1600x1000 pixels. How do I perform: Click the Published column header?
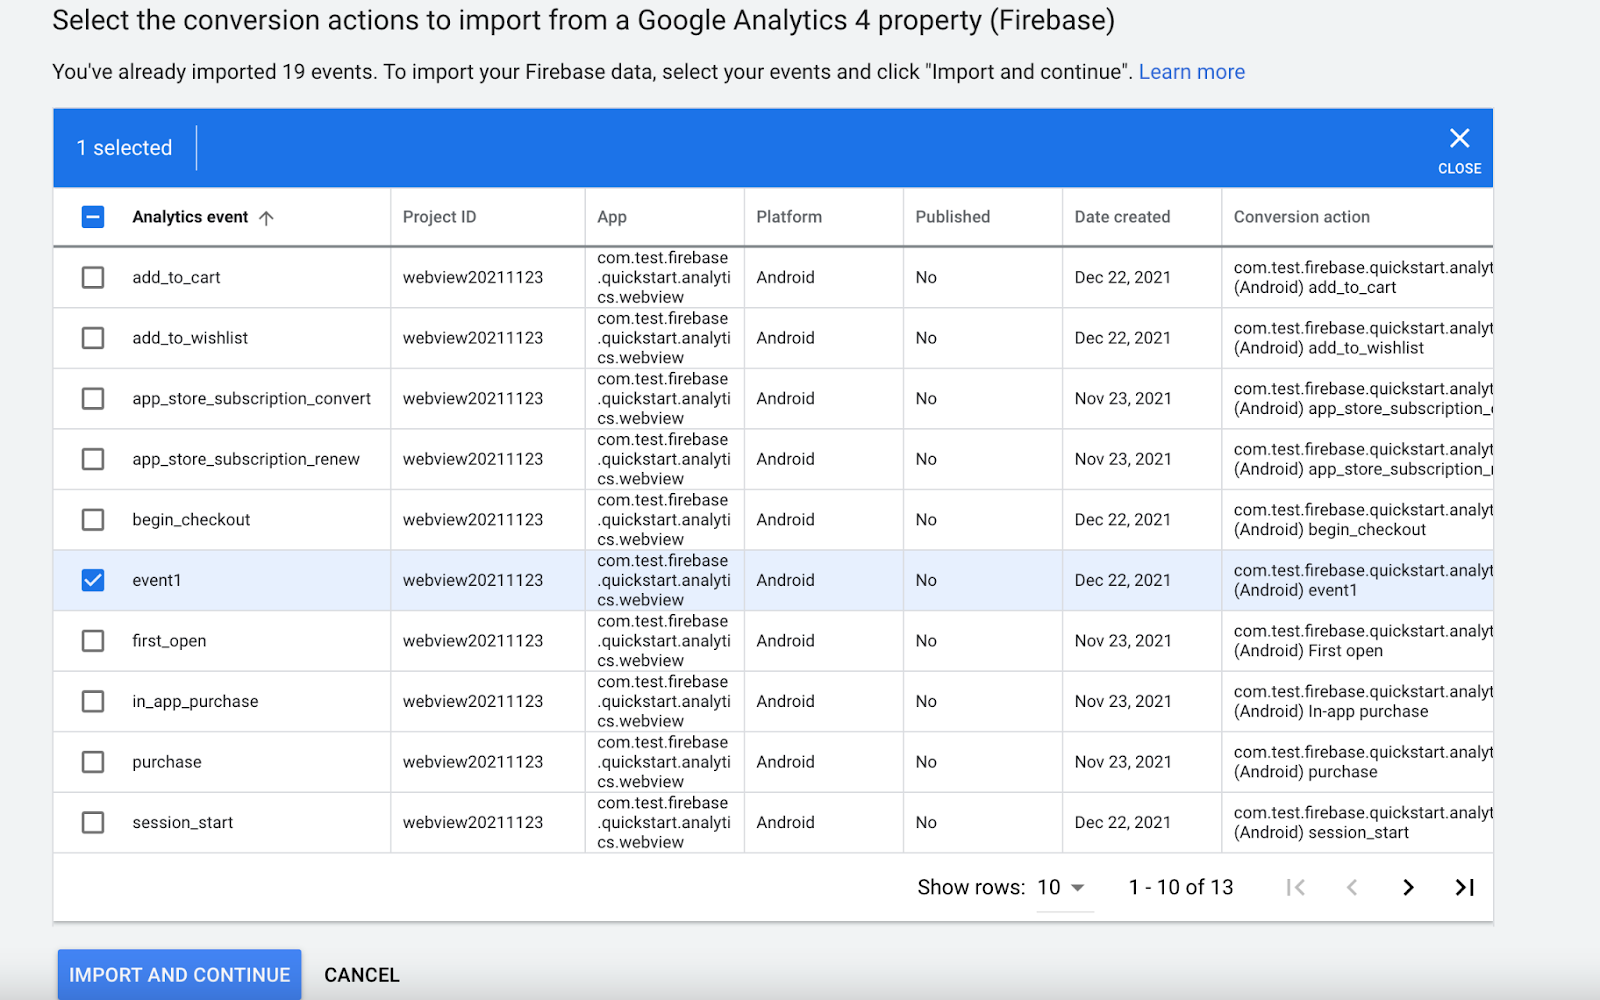point(952,217)
